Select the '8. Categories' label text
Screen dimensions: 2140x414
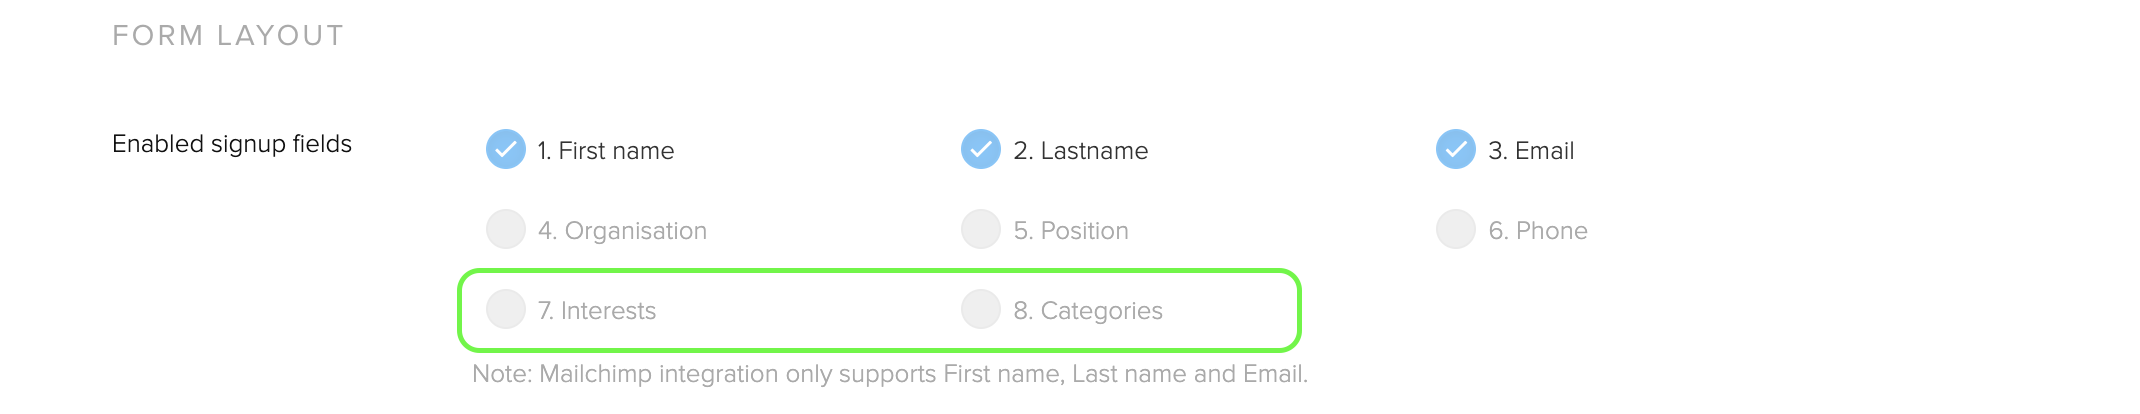pos(1088,311)
